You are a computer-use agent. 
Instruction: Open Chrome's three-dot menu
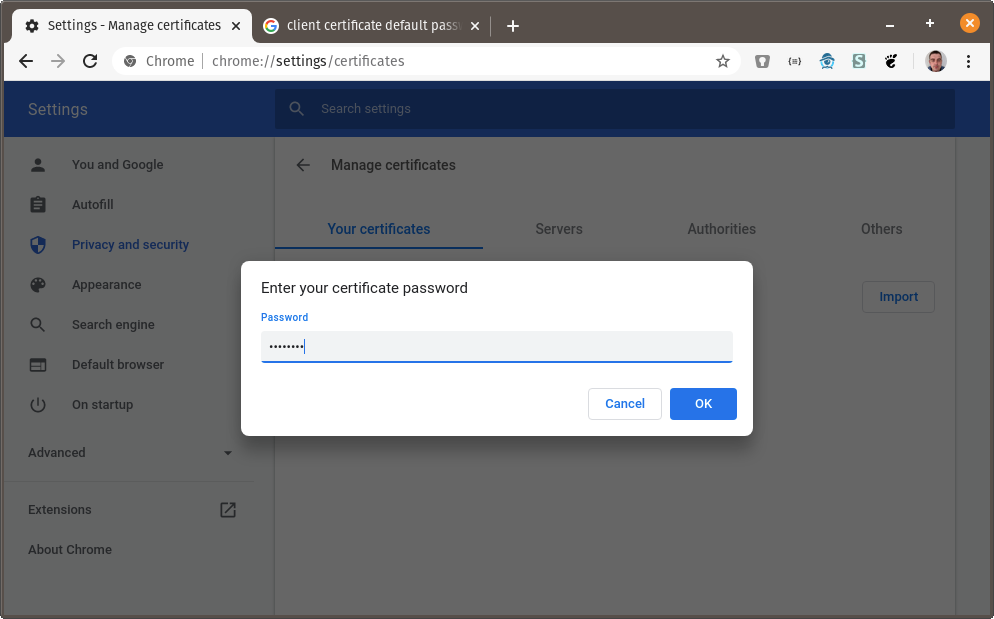point(968,61)
